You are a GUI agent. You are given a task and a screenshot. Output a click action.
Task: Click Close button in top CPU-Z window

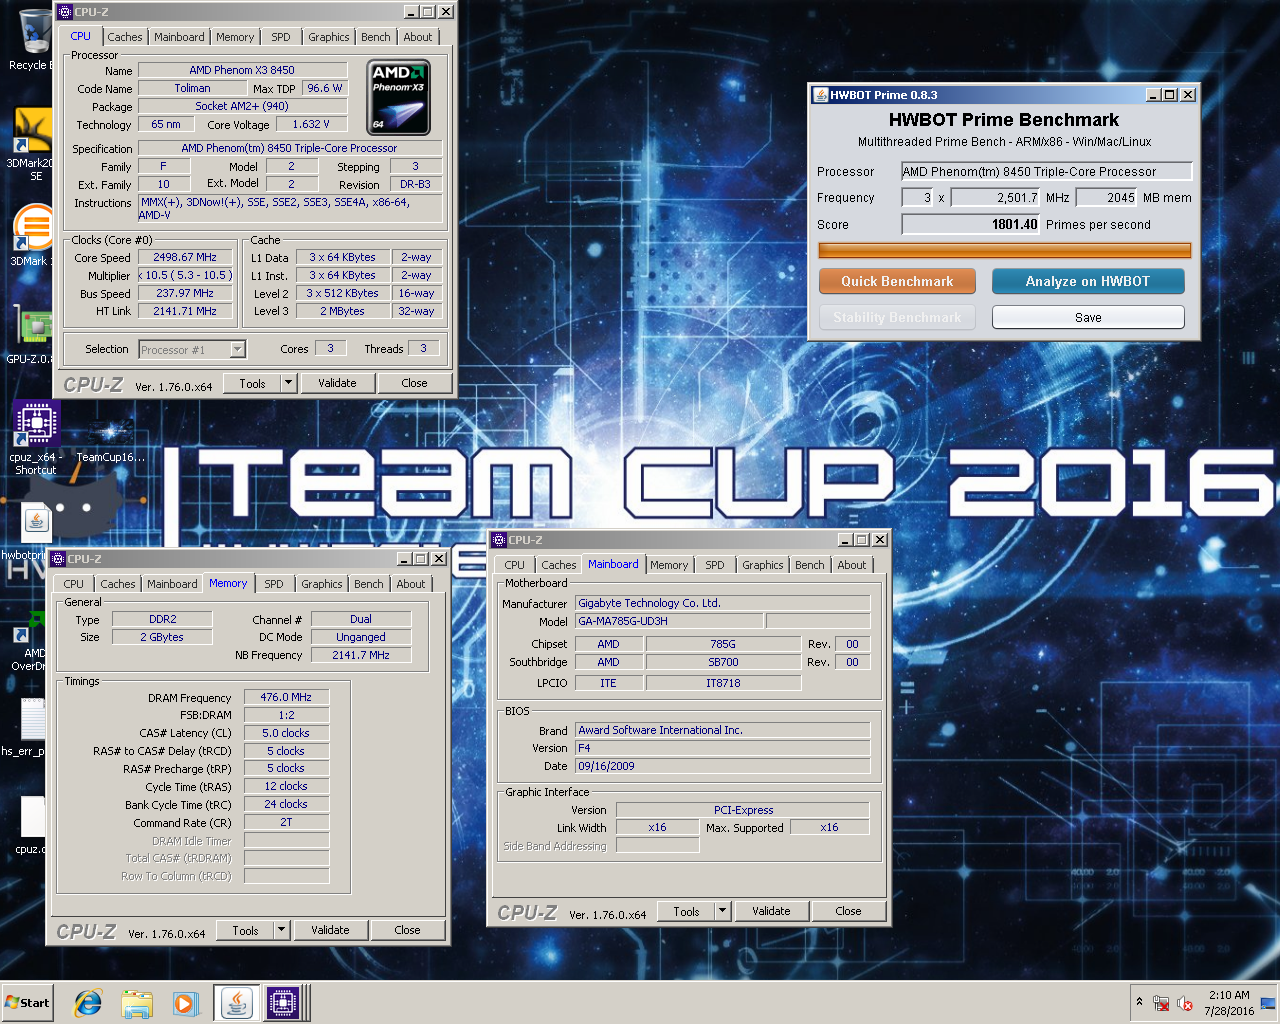pyautogui.click(x=414, y=383)
